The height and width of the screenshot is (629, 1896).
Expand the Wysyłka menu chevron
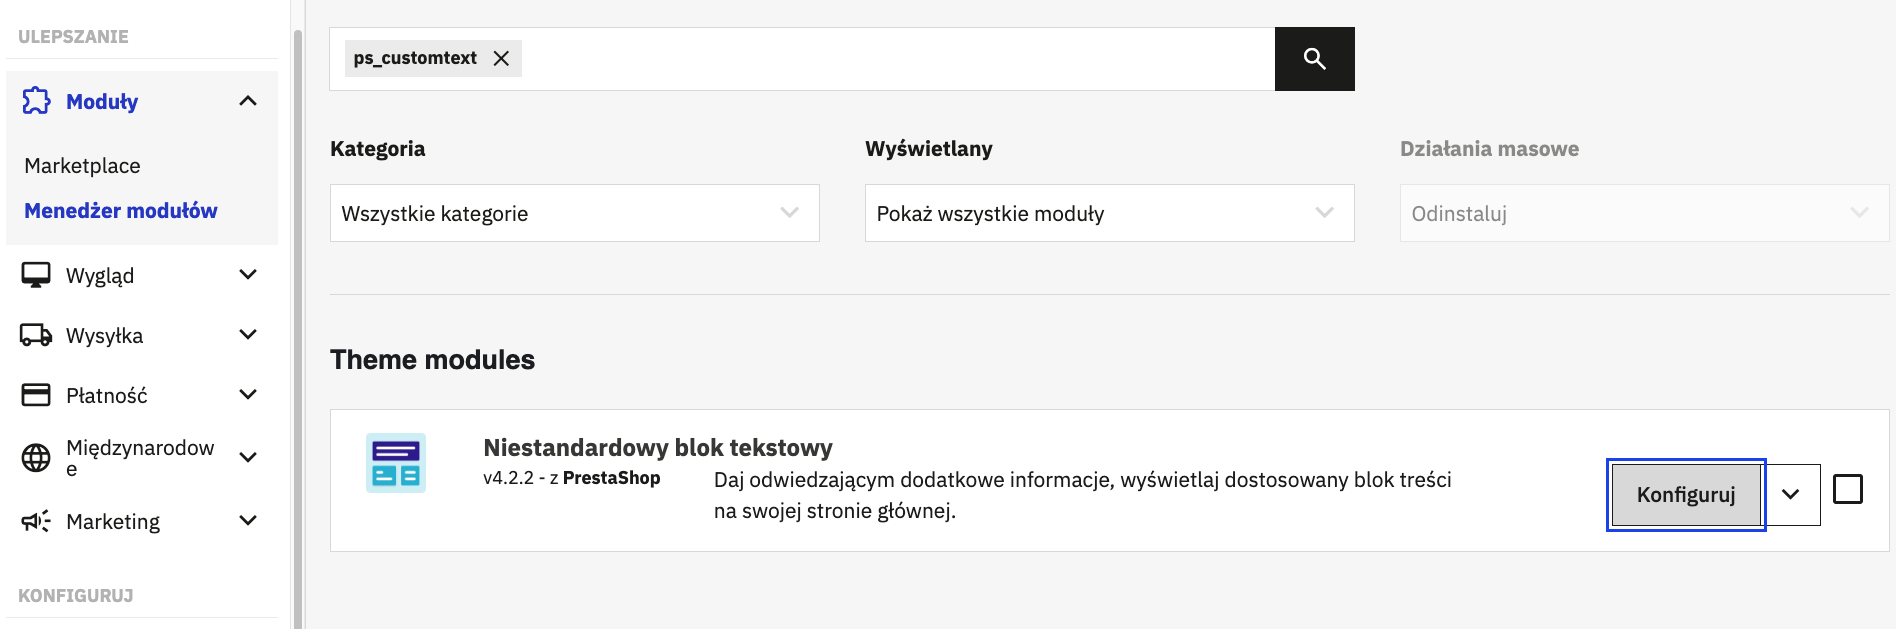248,334
